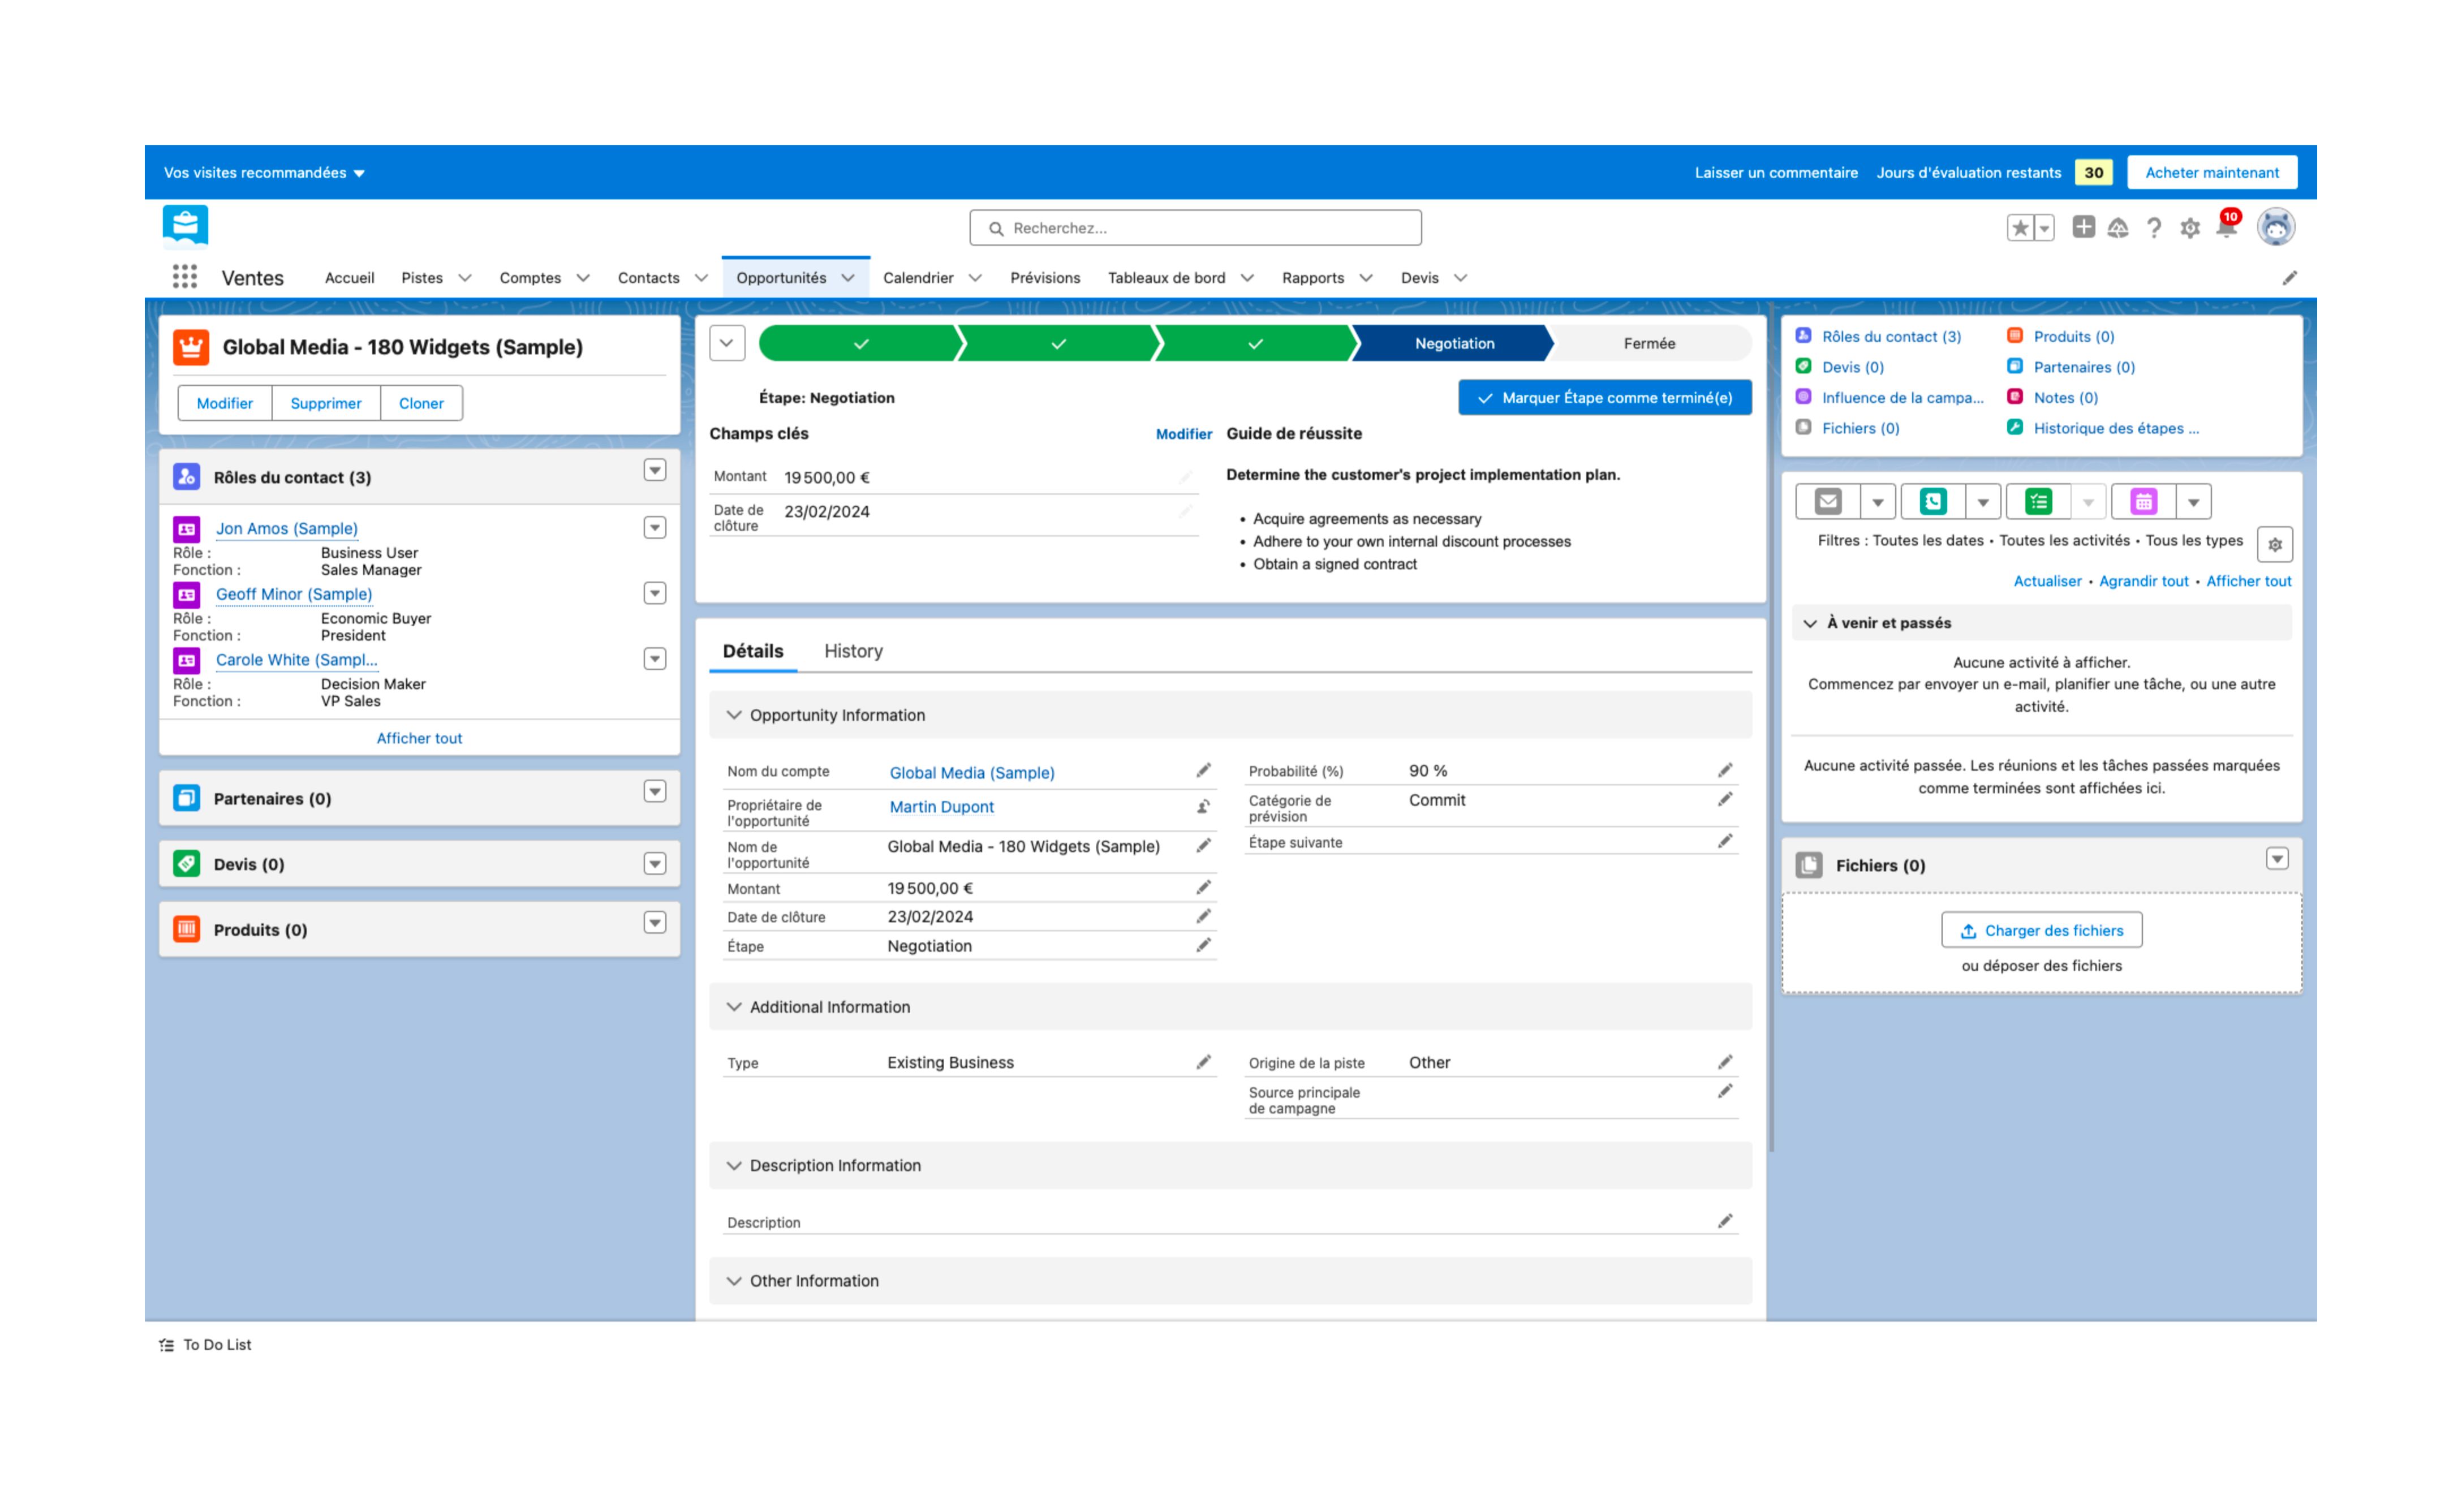Click the Salesforce app logo
The image size is (2462, 1512).
185,226
